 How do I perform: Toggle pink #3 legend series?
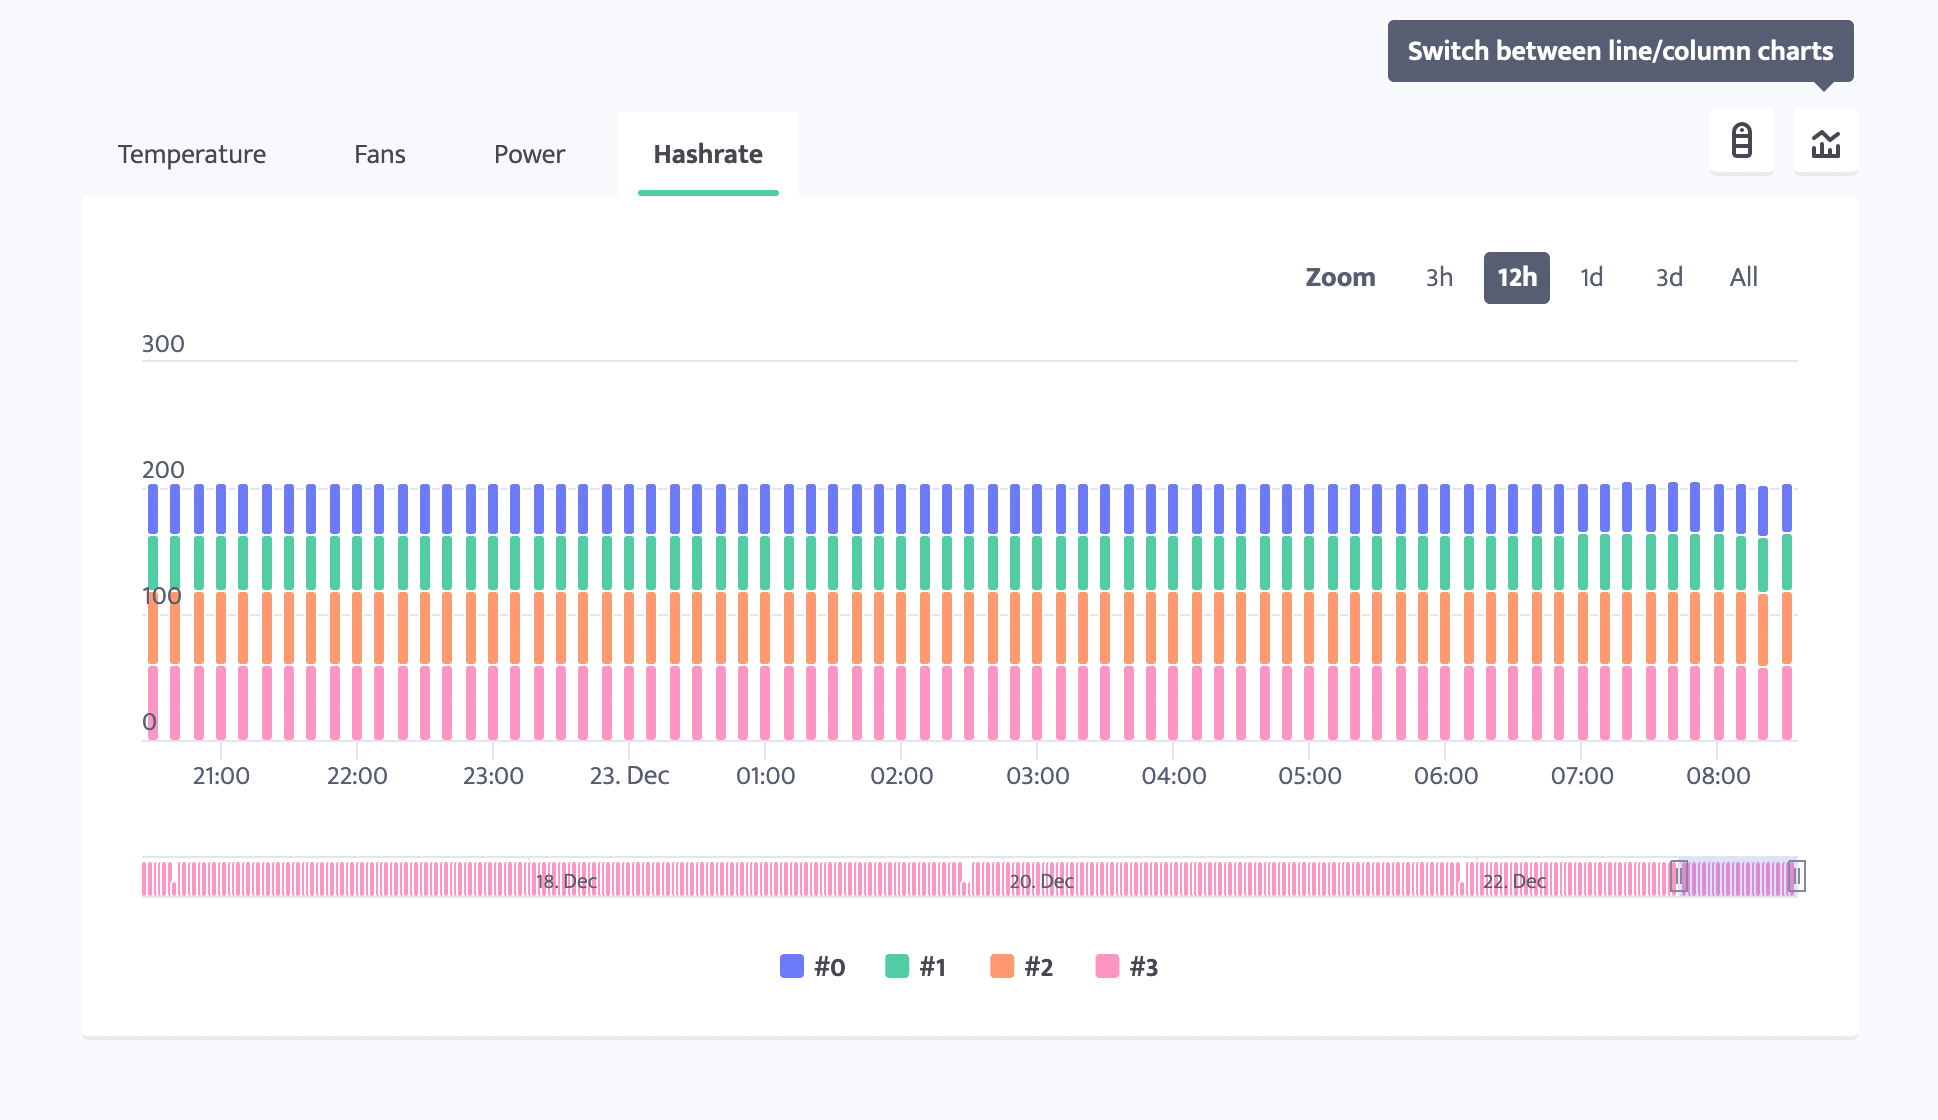click(x=1143, y=967)
